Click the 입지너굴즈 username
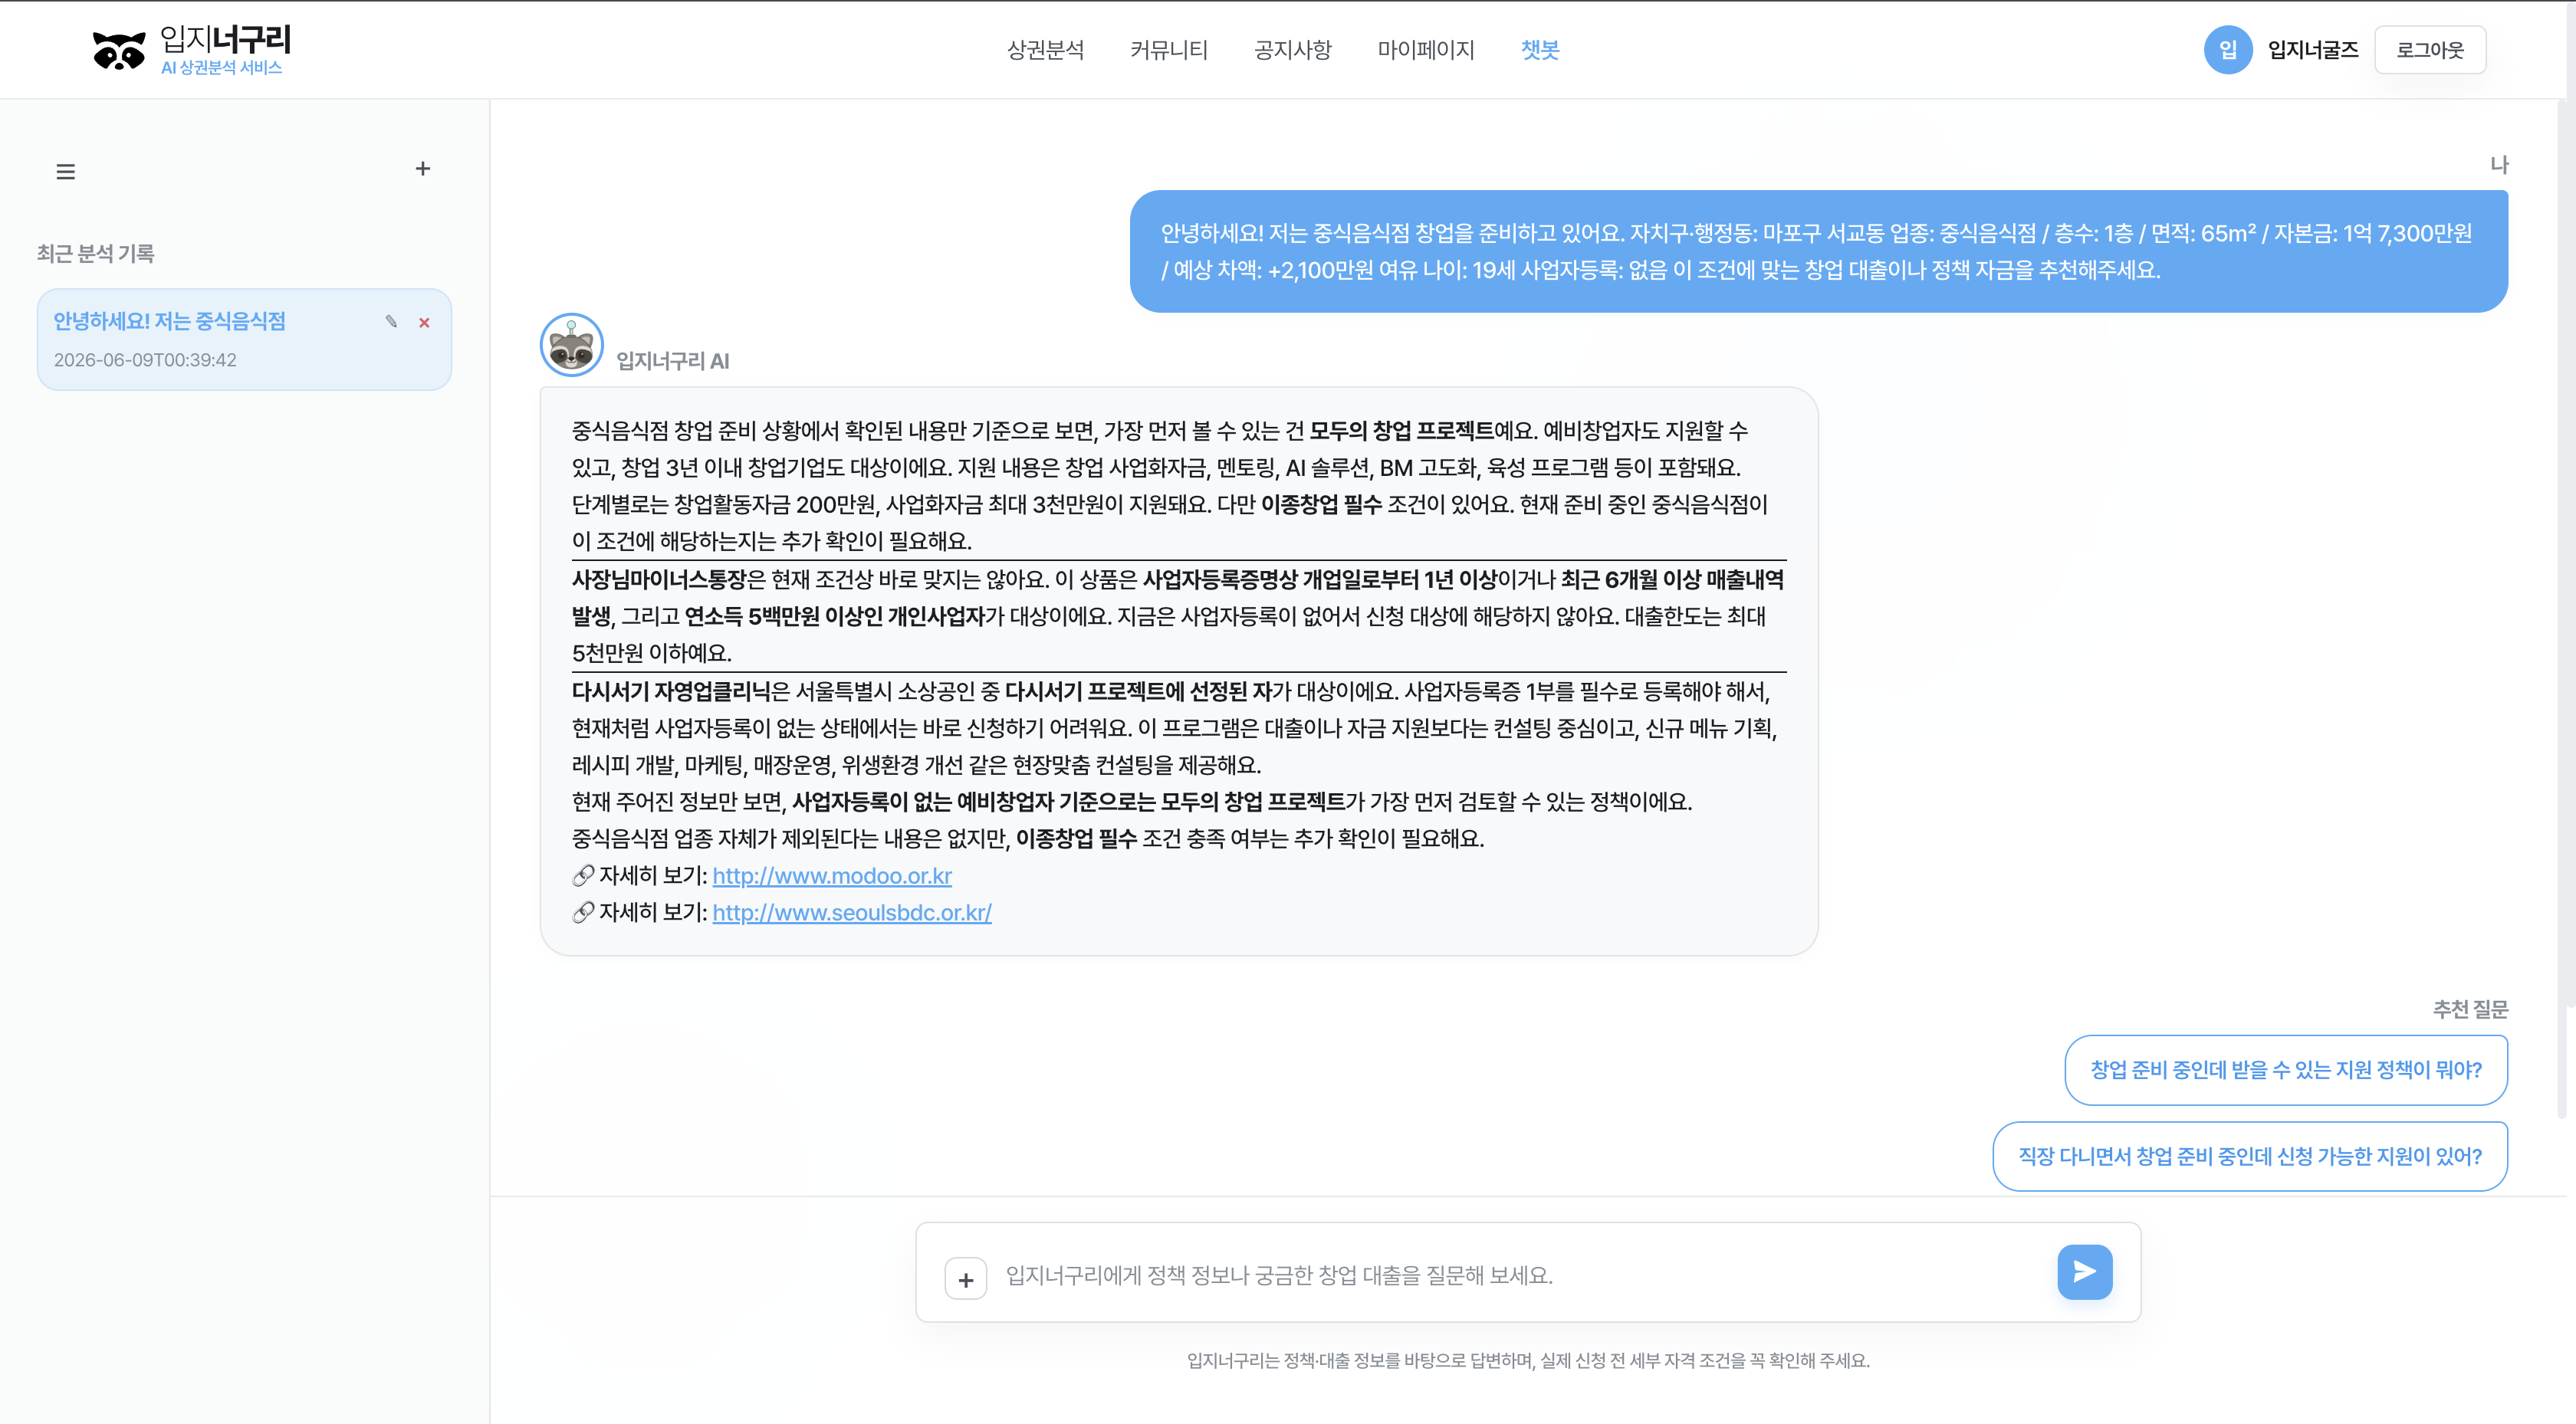 click(x=2313, y=50)
